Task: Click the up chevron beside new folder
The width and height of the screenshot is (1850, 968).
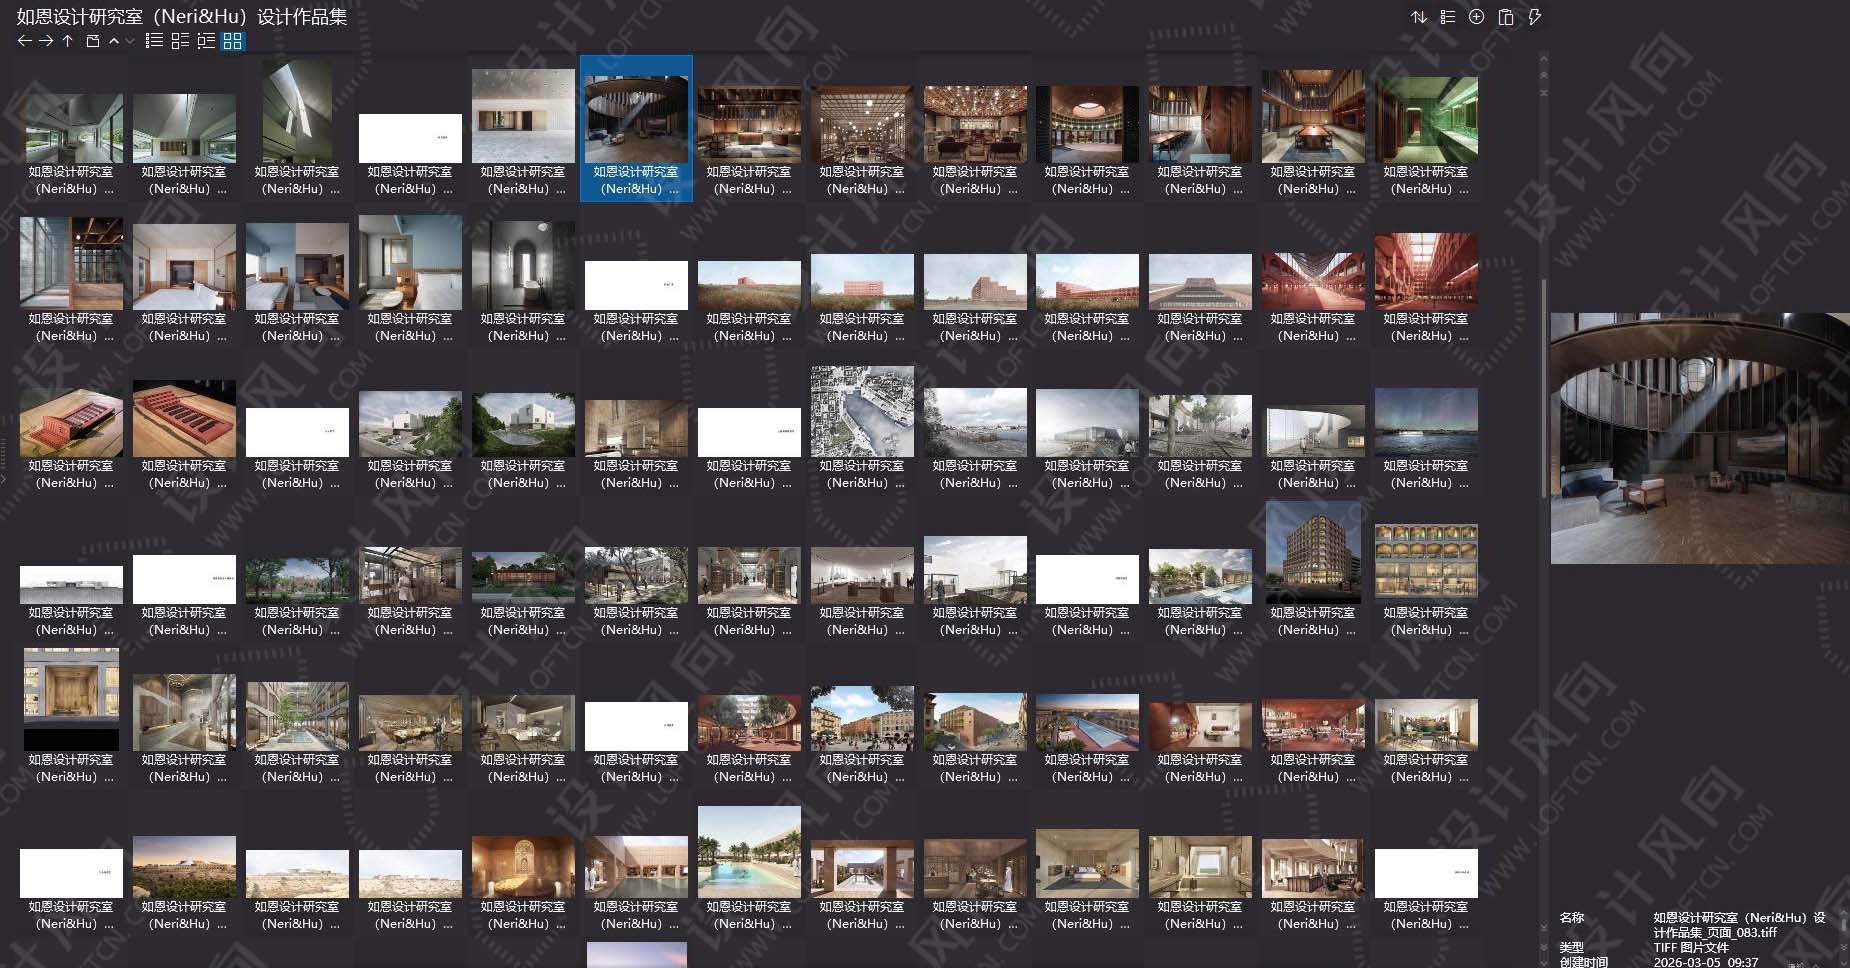Action: click(114, 41)
